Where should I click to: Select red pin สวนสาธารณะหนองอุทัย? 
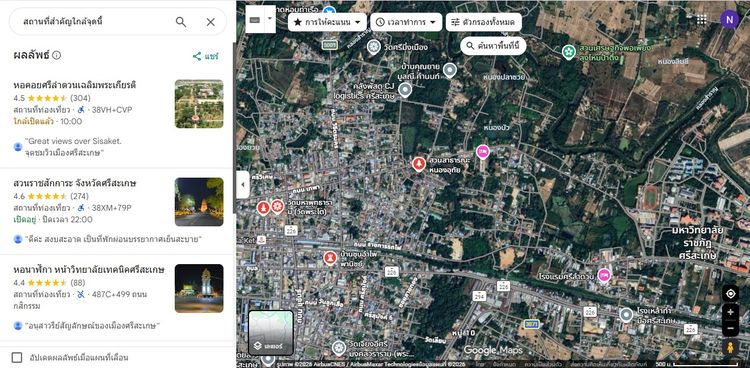419,164
